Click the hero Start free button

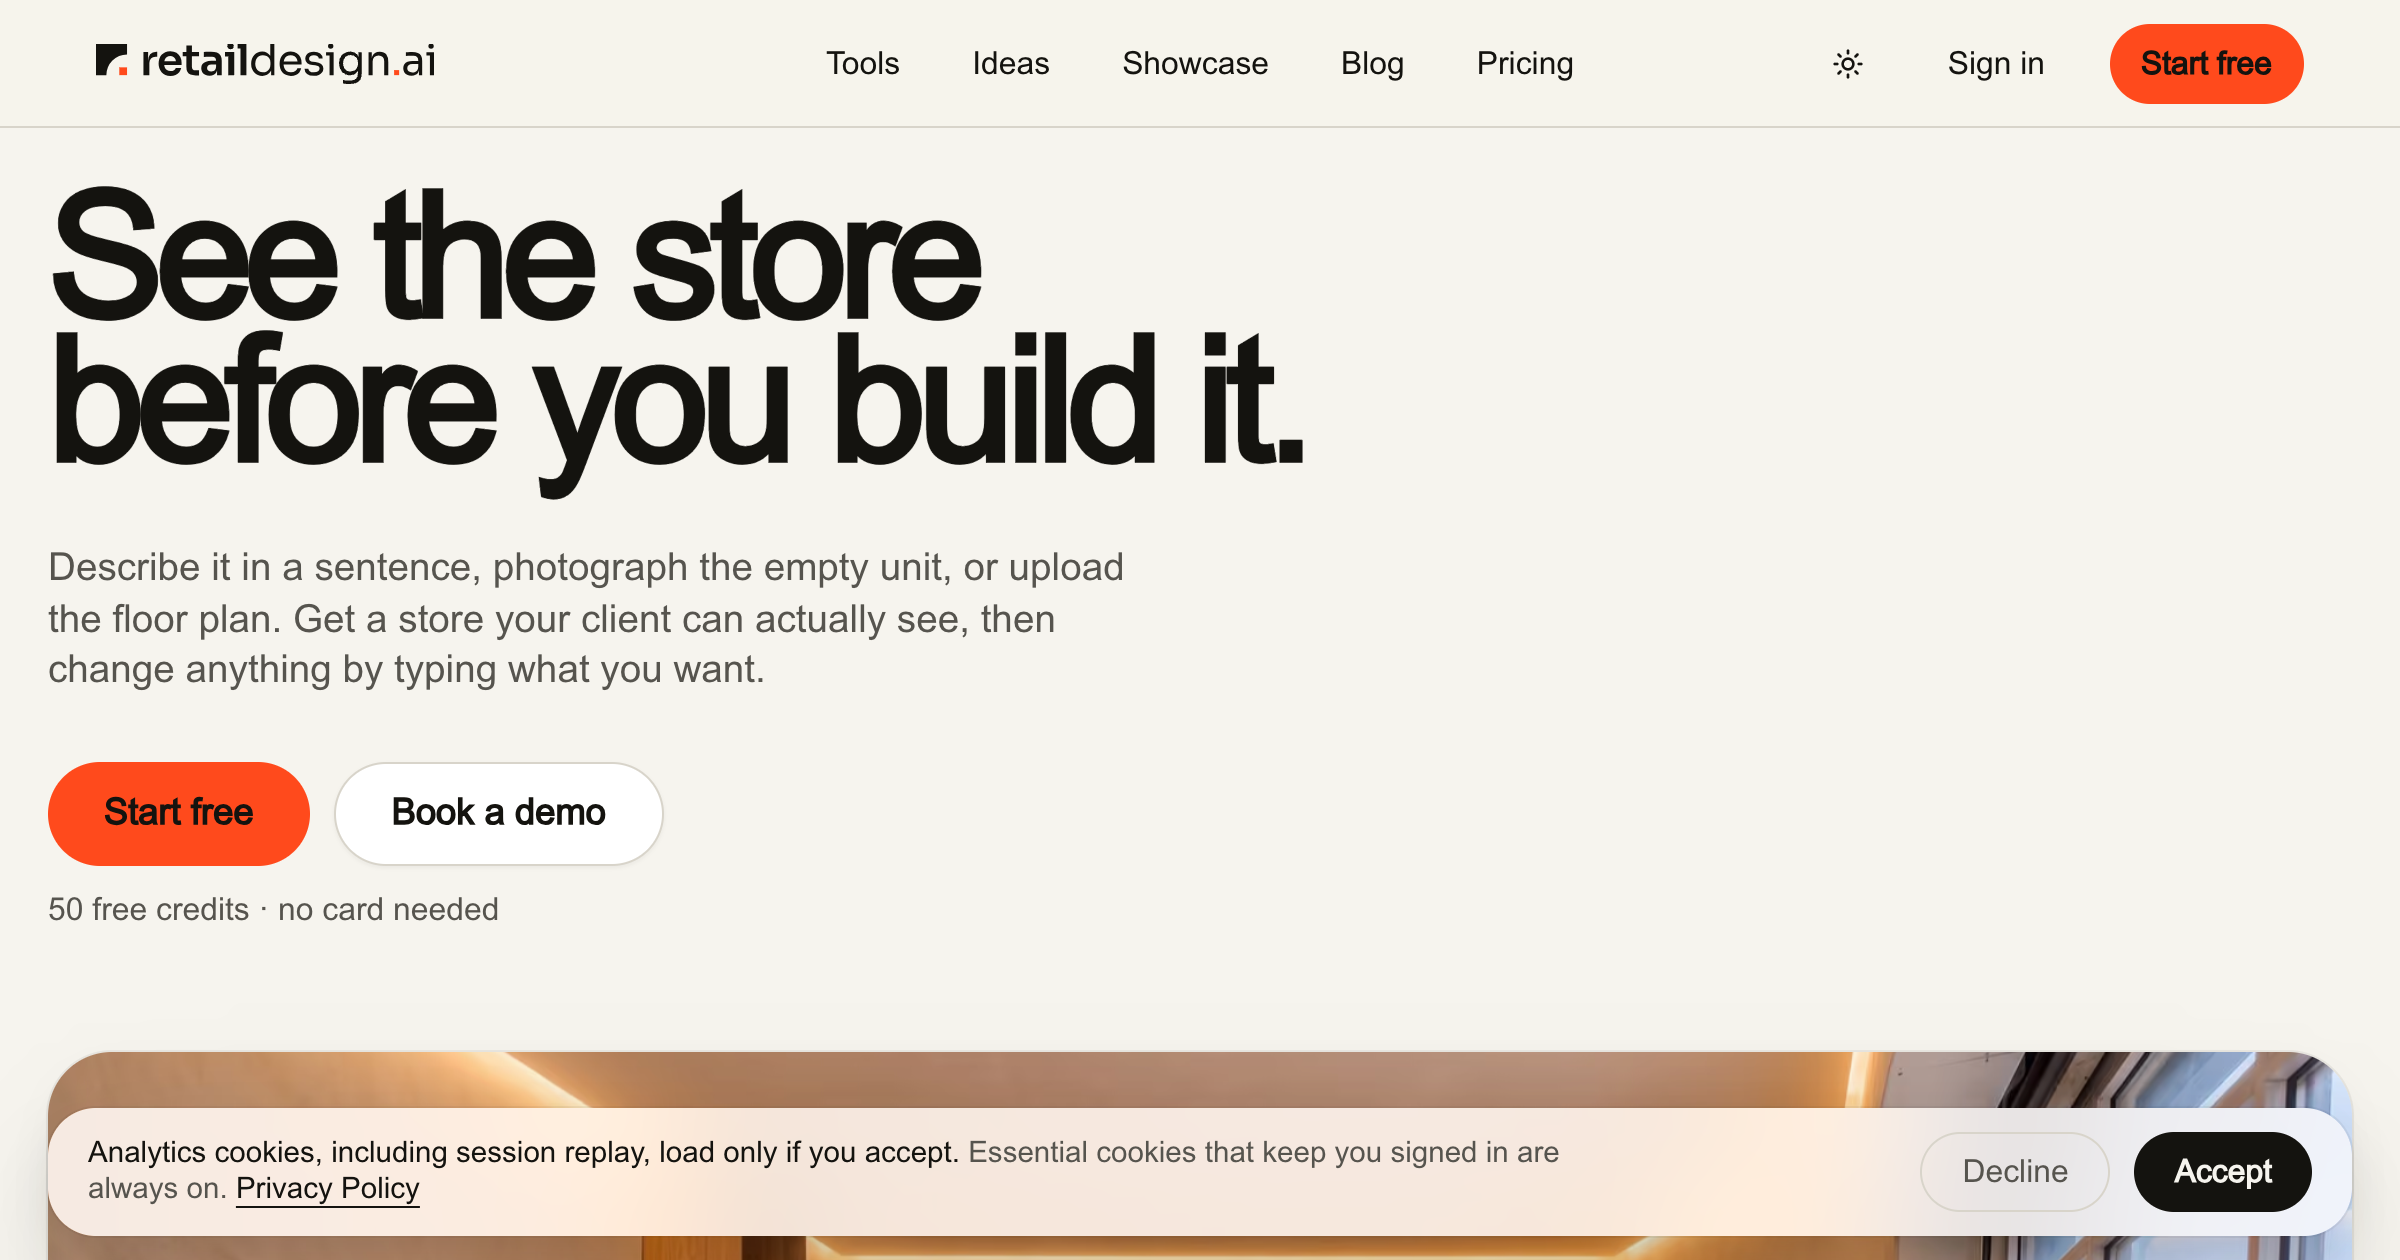(179, 813)
